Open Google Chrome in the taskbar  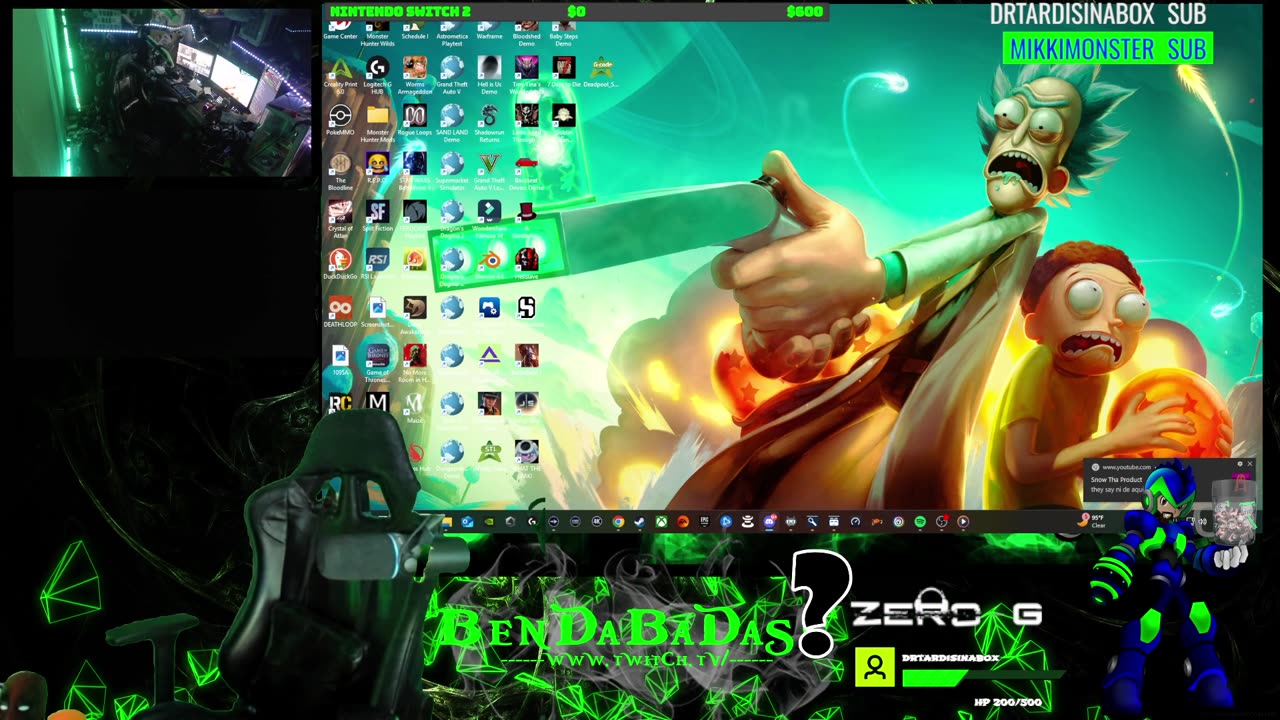(618, 521)
